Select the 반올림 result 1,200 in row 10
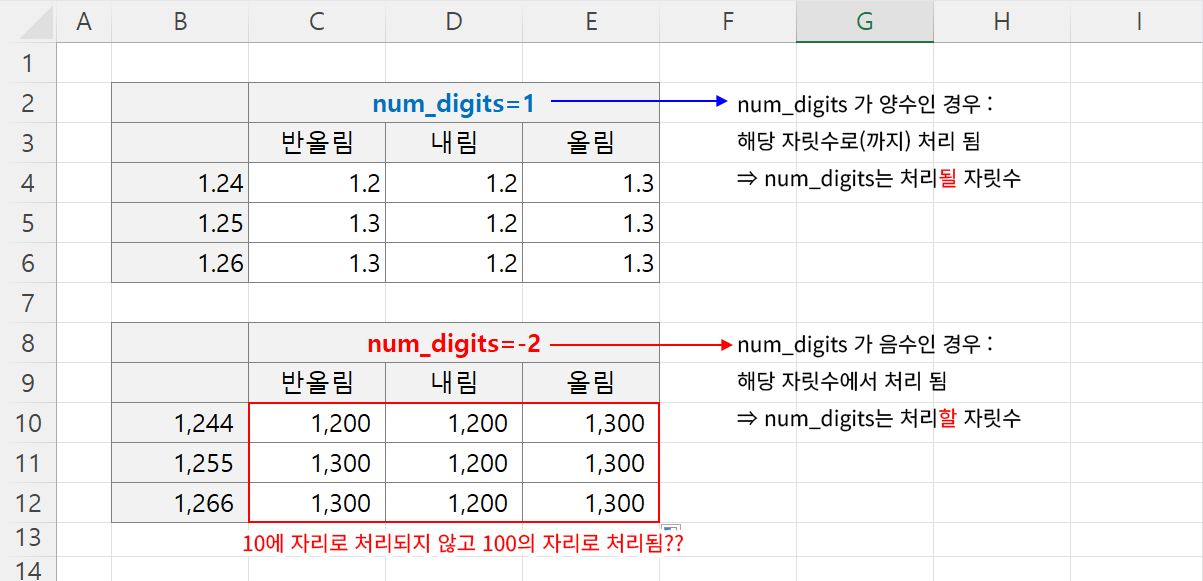 tap(317, 423)
